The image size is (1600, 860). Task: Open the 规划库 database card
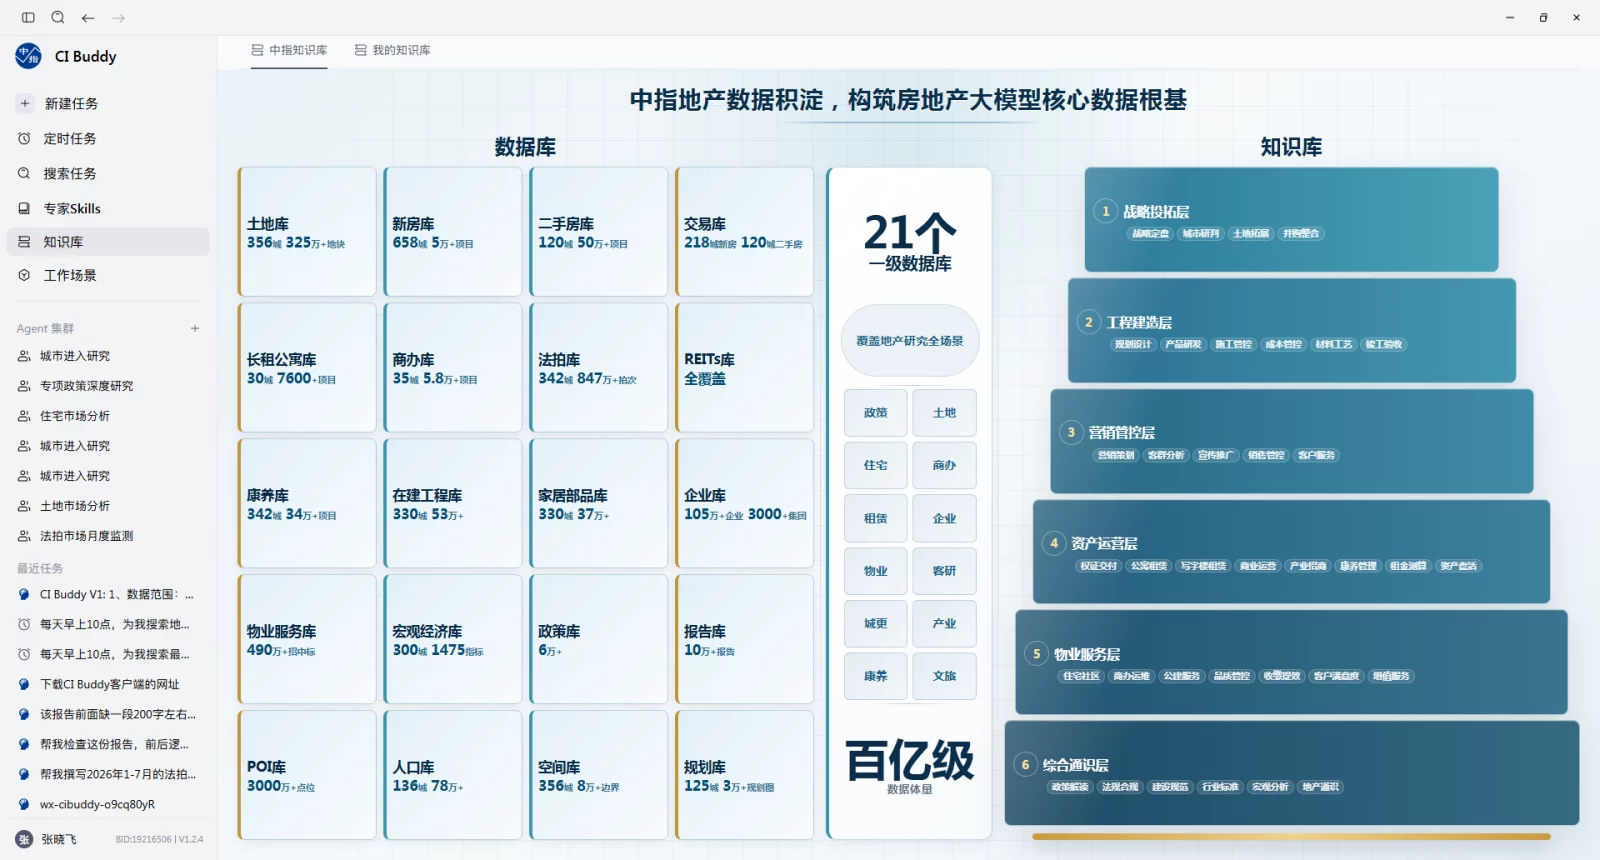pos(745,775)
